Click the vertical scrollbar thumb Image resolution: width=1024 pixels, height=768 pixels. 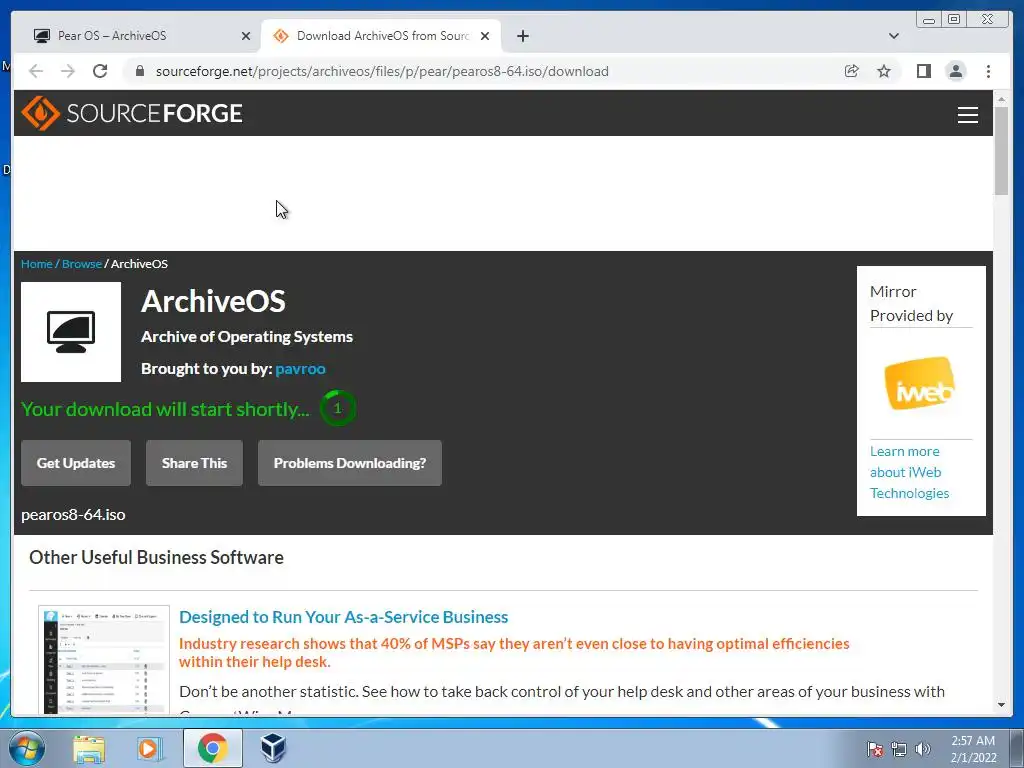tap(1001, 150)
